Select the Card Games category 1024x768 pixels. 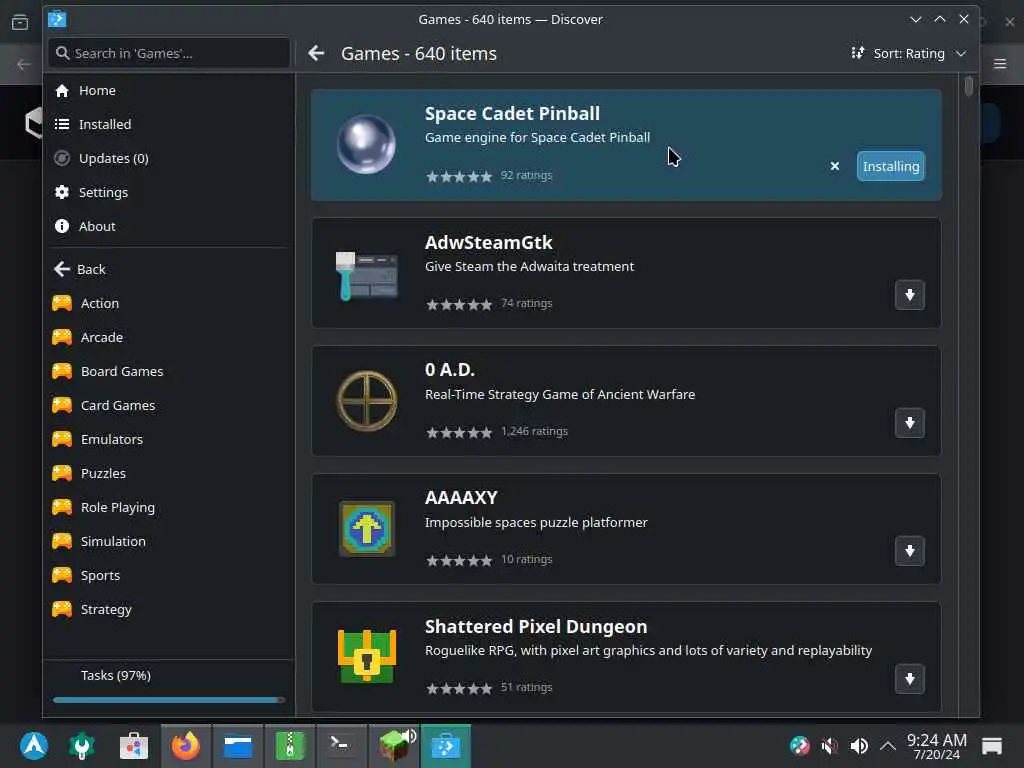(168, 406)
